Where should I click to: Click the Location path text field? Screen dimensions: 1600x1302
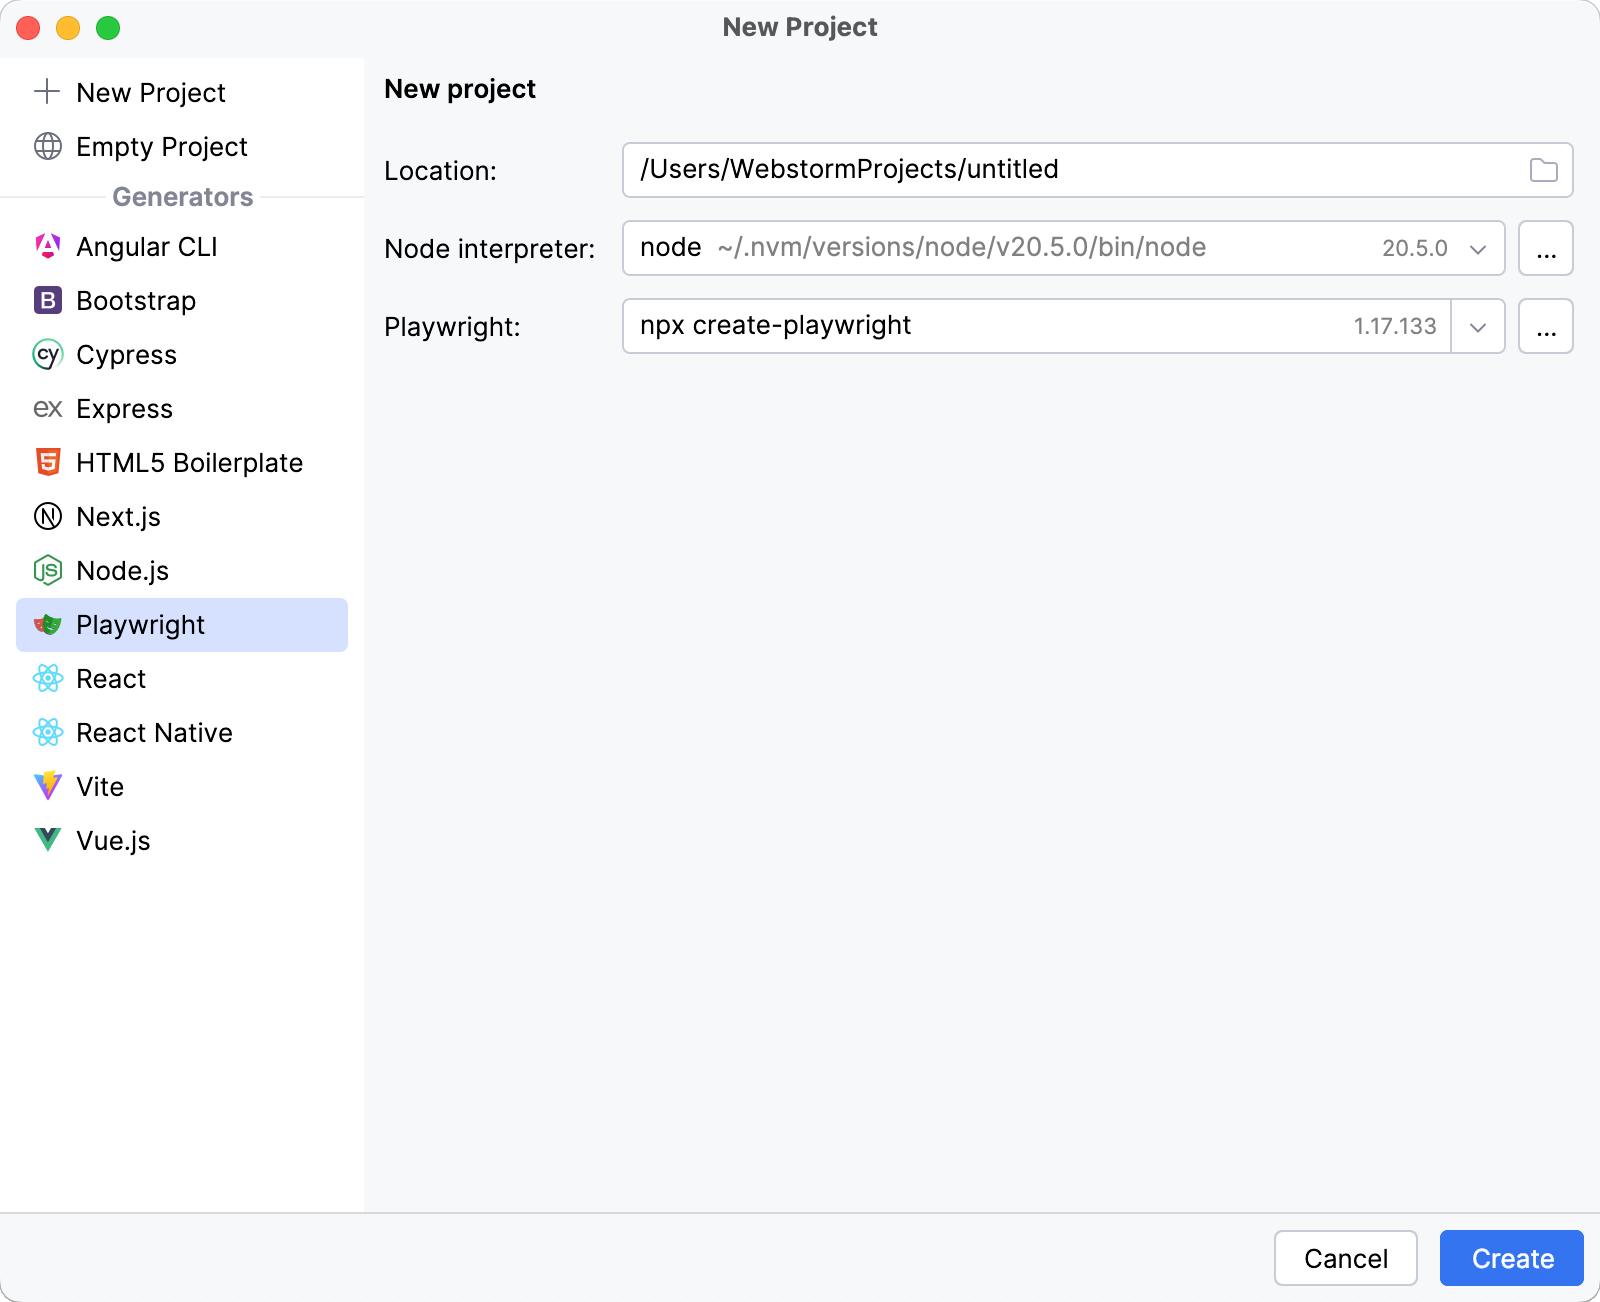(1070, 171)
